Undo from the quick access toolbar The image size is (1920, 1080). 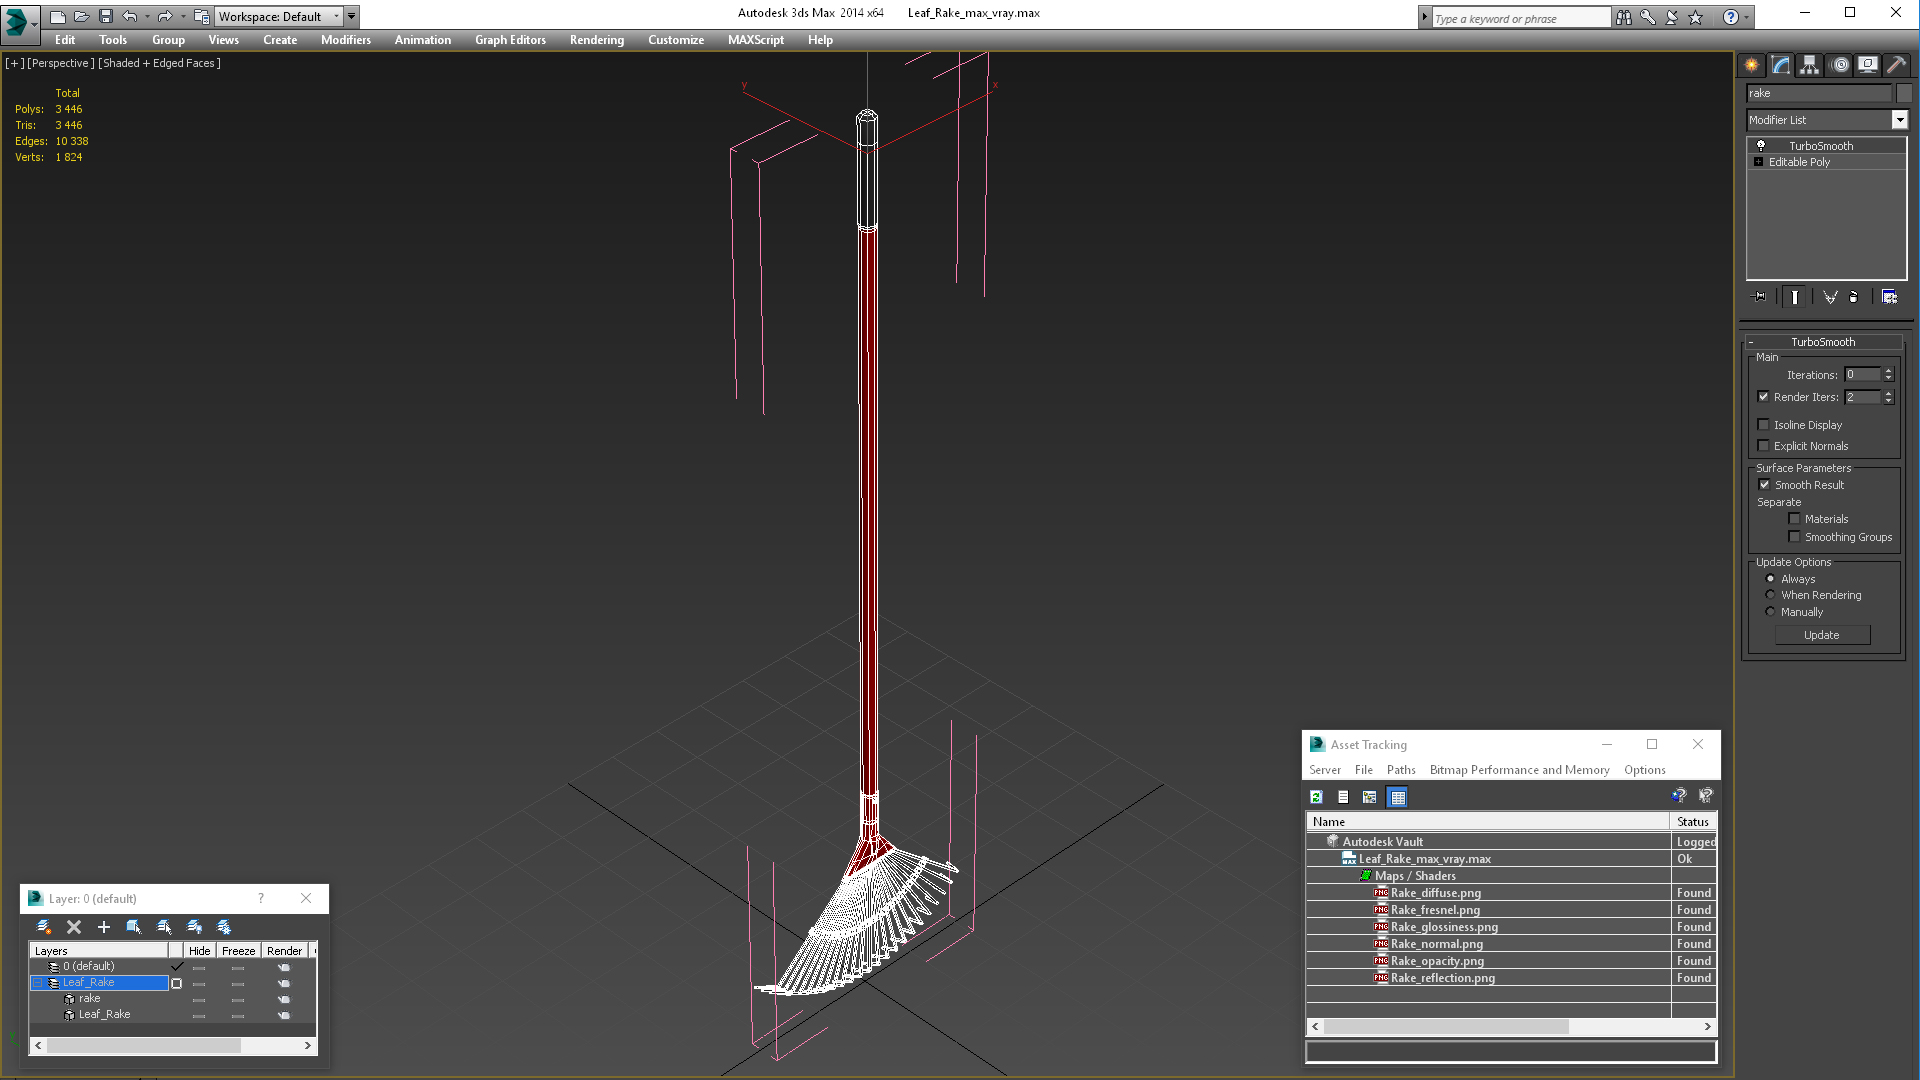(x=130, y=16)
